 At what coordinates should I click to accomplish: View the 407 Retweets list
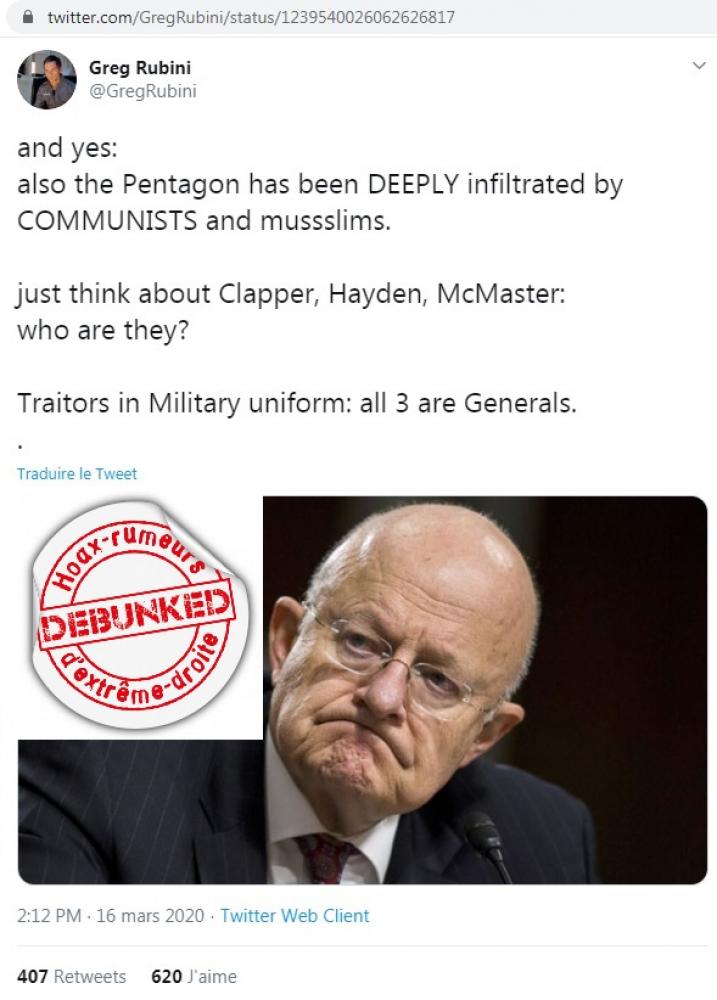71,976
